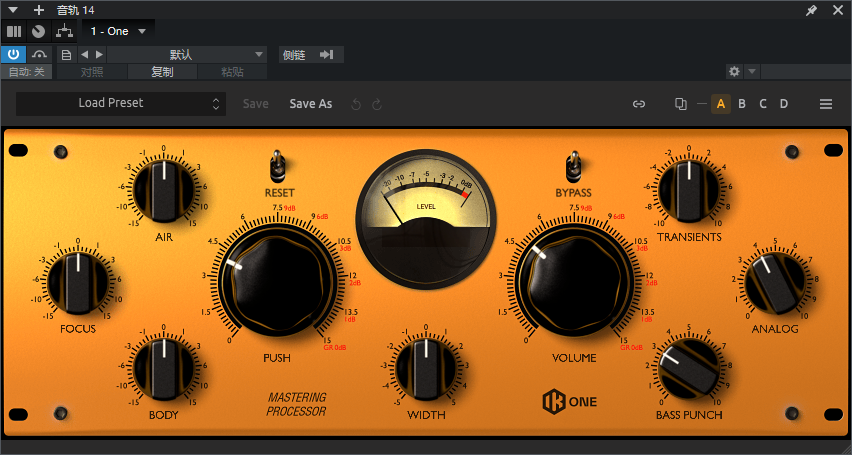Screen dimensions: 852x455
Task: Click the greyed Save button
Action: [x=255, y=104]
